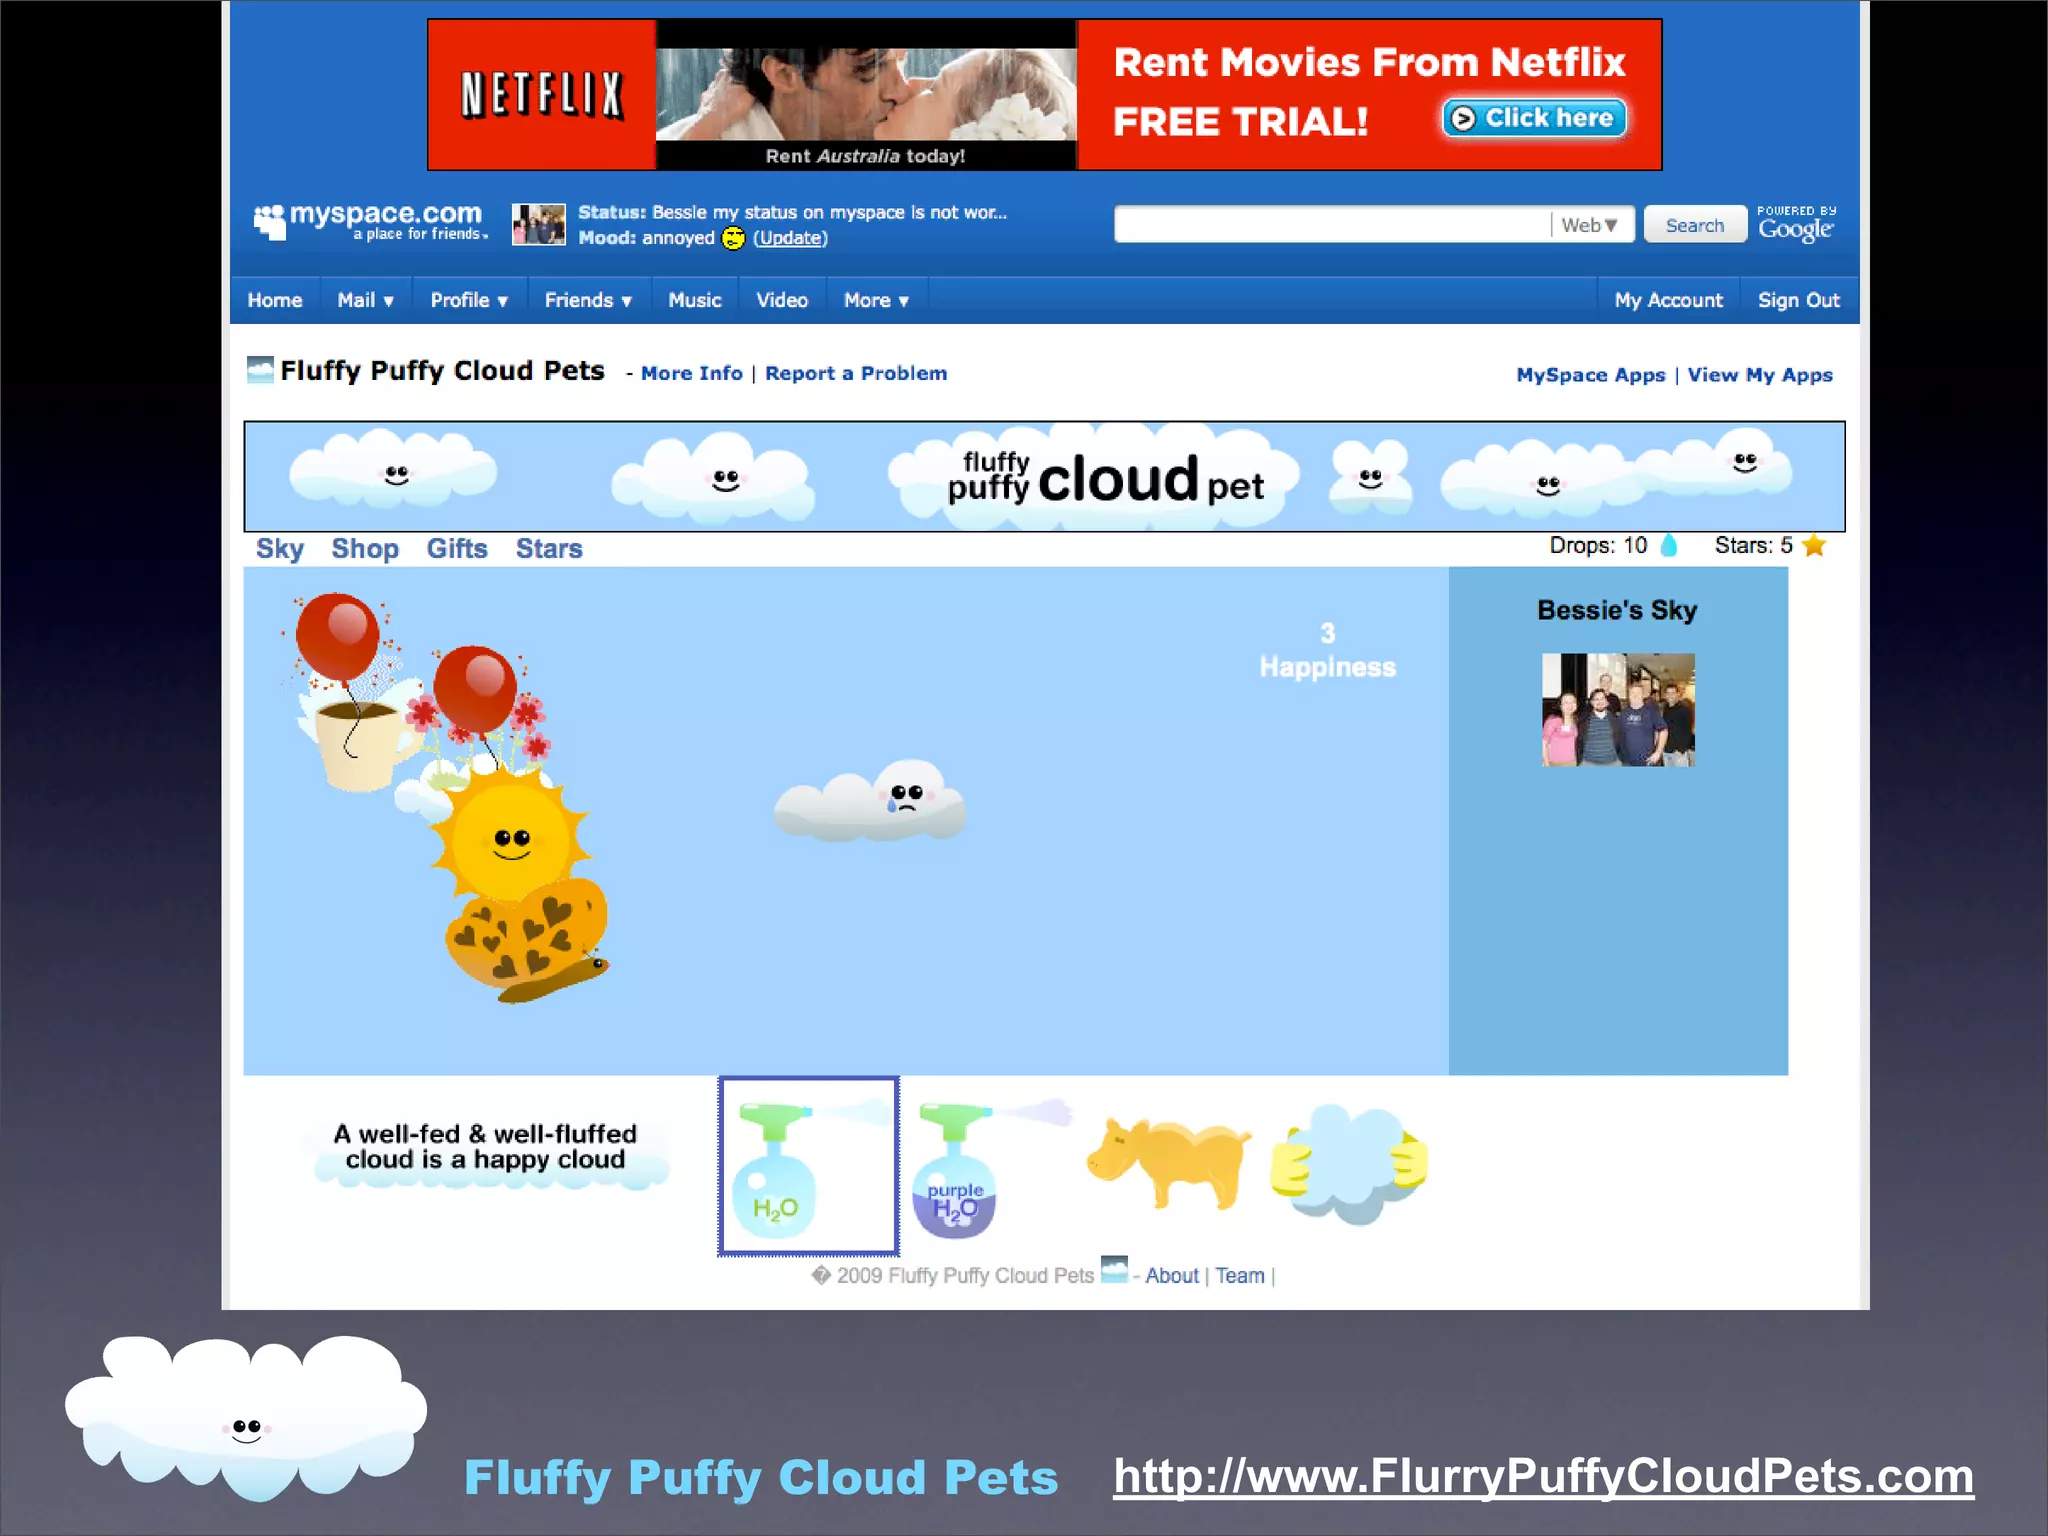Click the app icon before Fluffy Puffy title
Viewport: 2048px width, 1536px height.
pos(260,370)
